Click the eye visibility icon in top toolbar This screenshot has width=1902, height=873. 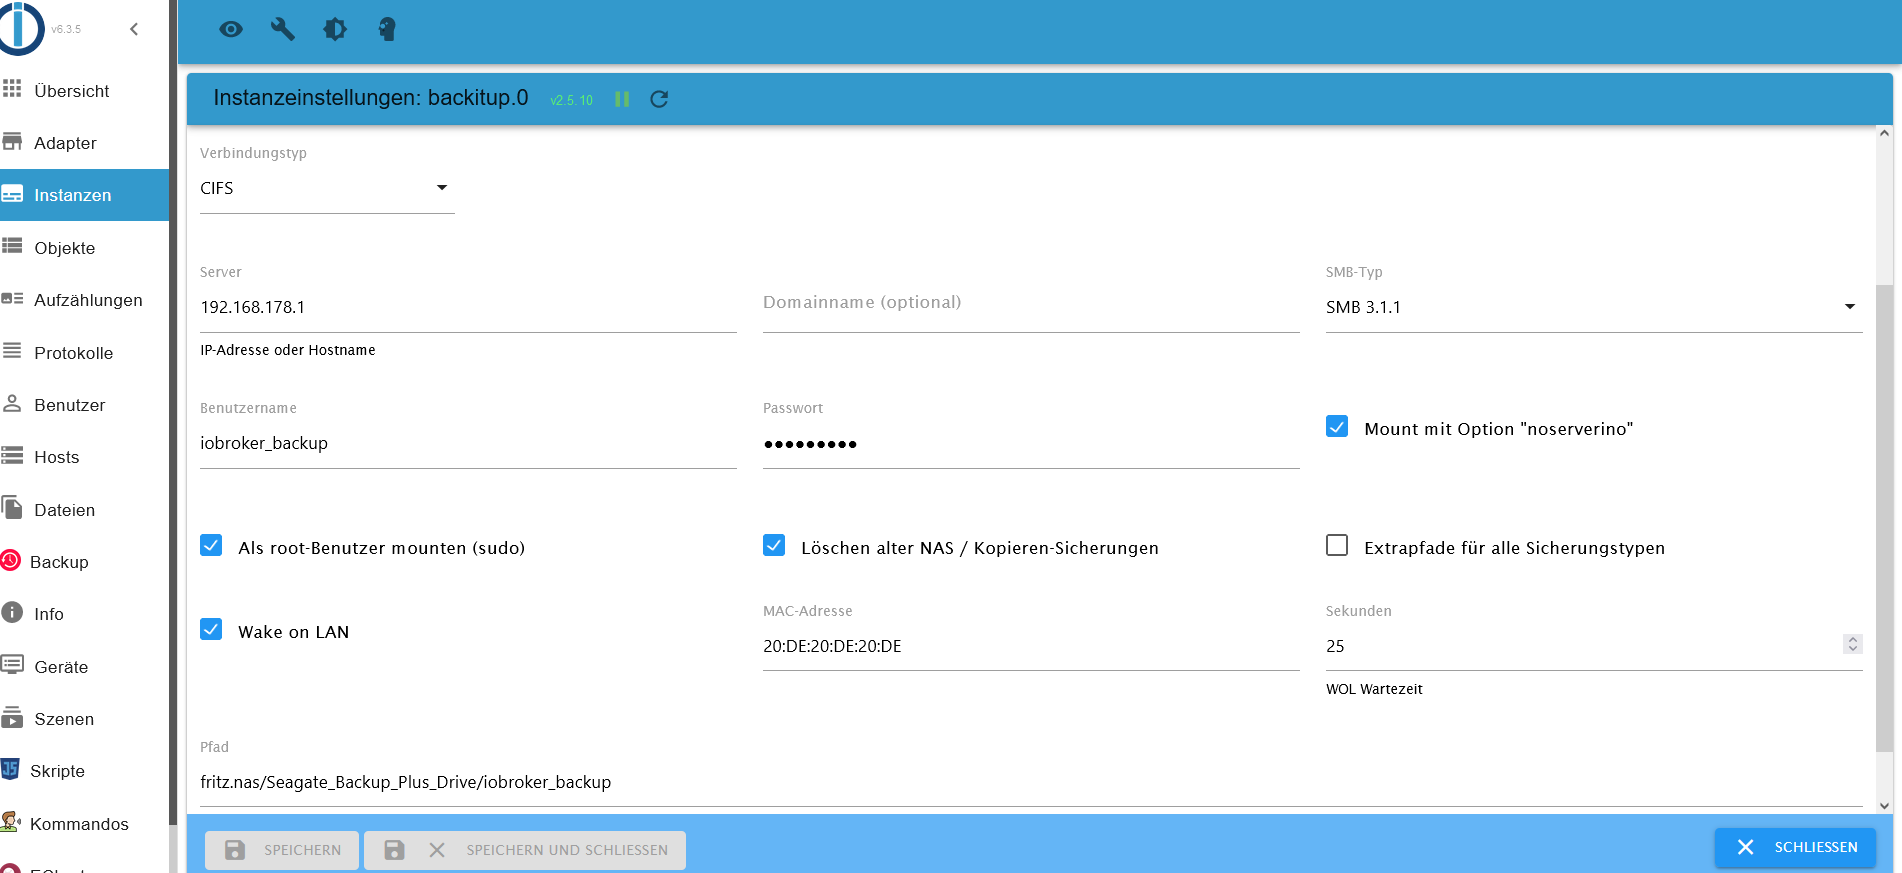(231, 29)
